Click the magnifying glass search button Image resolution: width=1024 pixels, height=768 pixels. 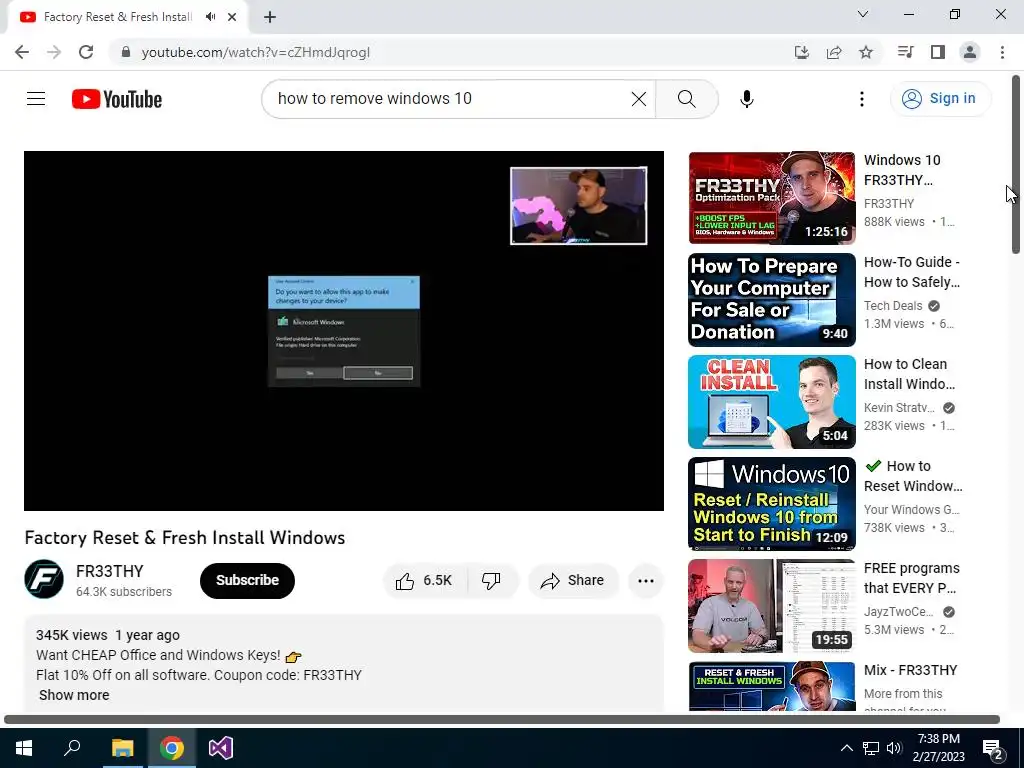[x=686, y=99]
